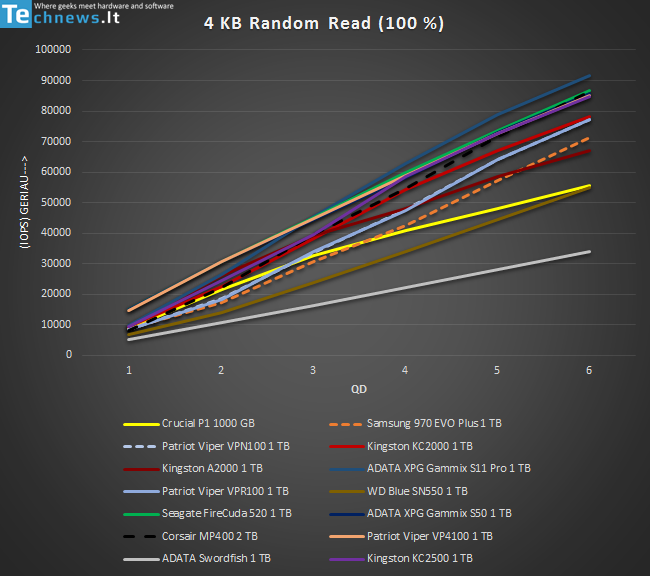Click the 'Kingston KC2500 1 TB' legend label
Viewport: 650px width, 576px height.
[x=420, y=559]
